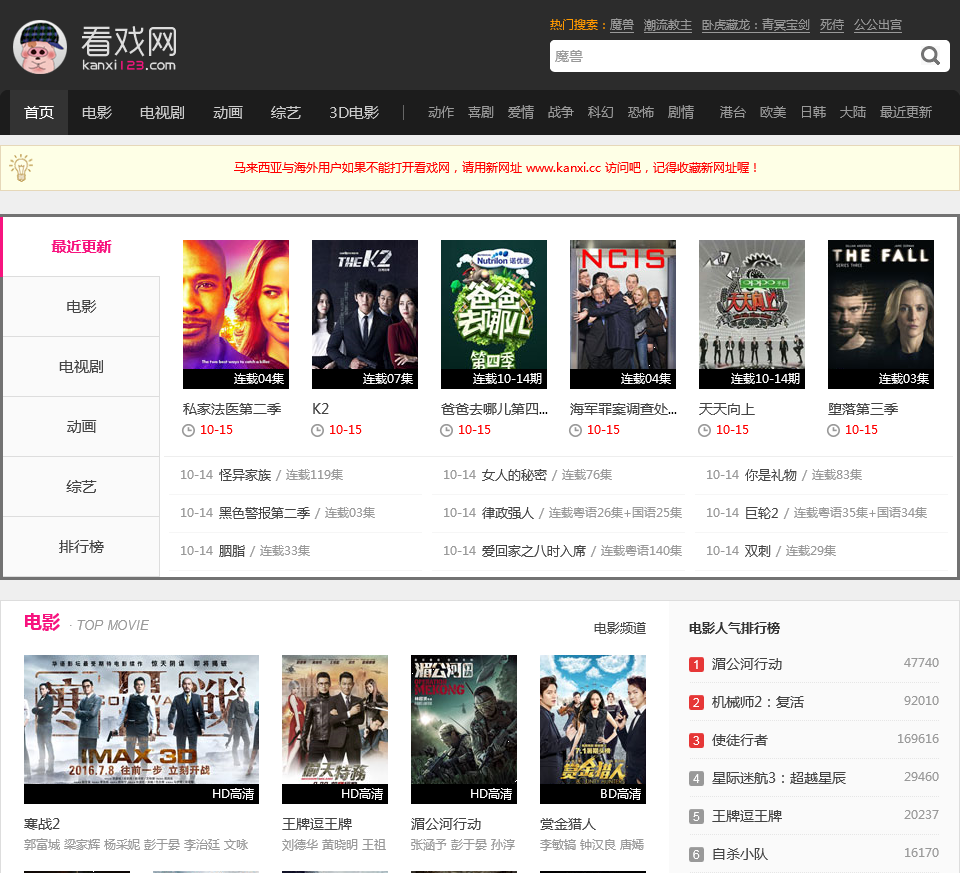Browse 港台 region link
The image size is (960, 873).
point(733,112)
